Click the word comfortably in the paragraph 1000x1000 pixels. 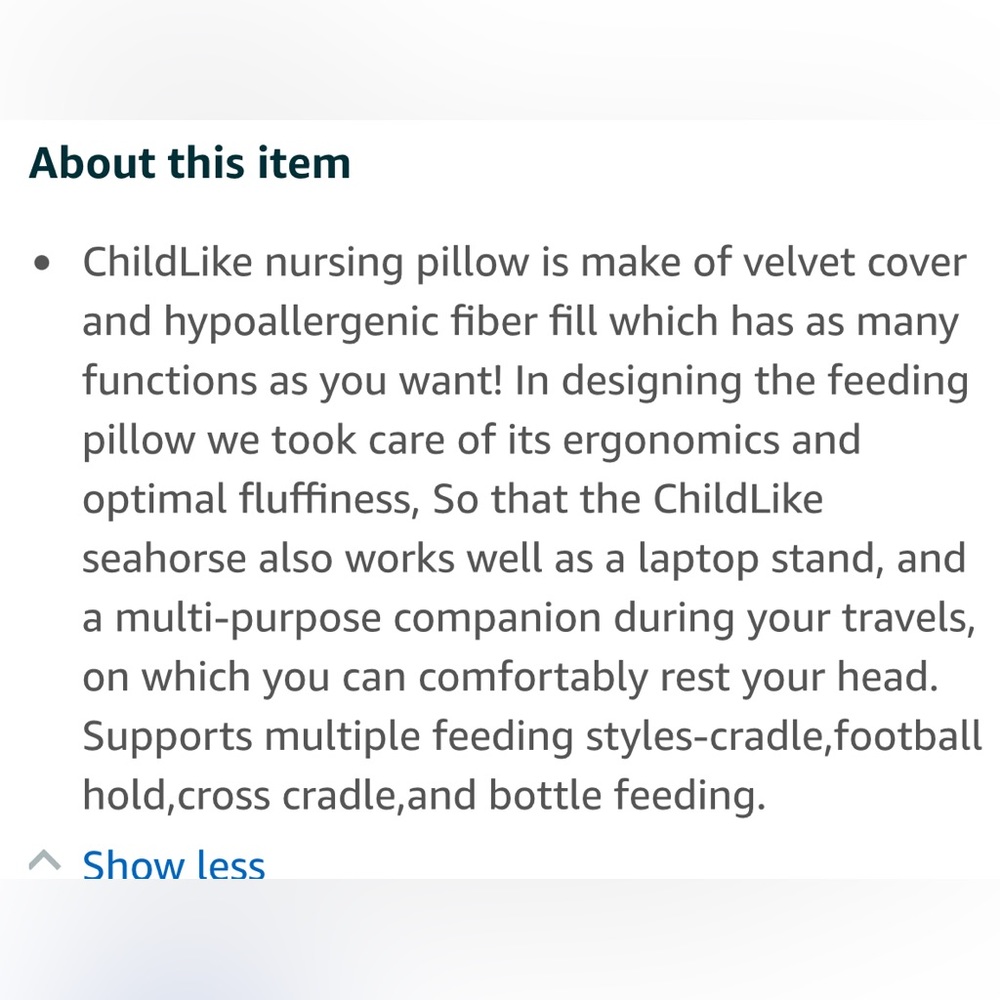pos(533,679)
